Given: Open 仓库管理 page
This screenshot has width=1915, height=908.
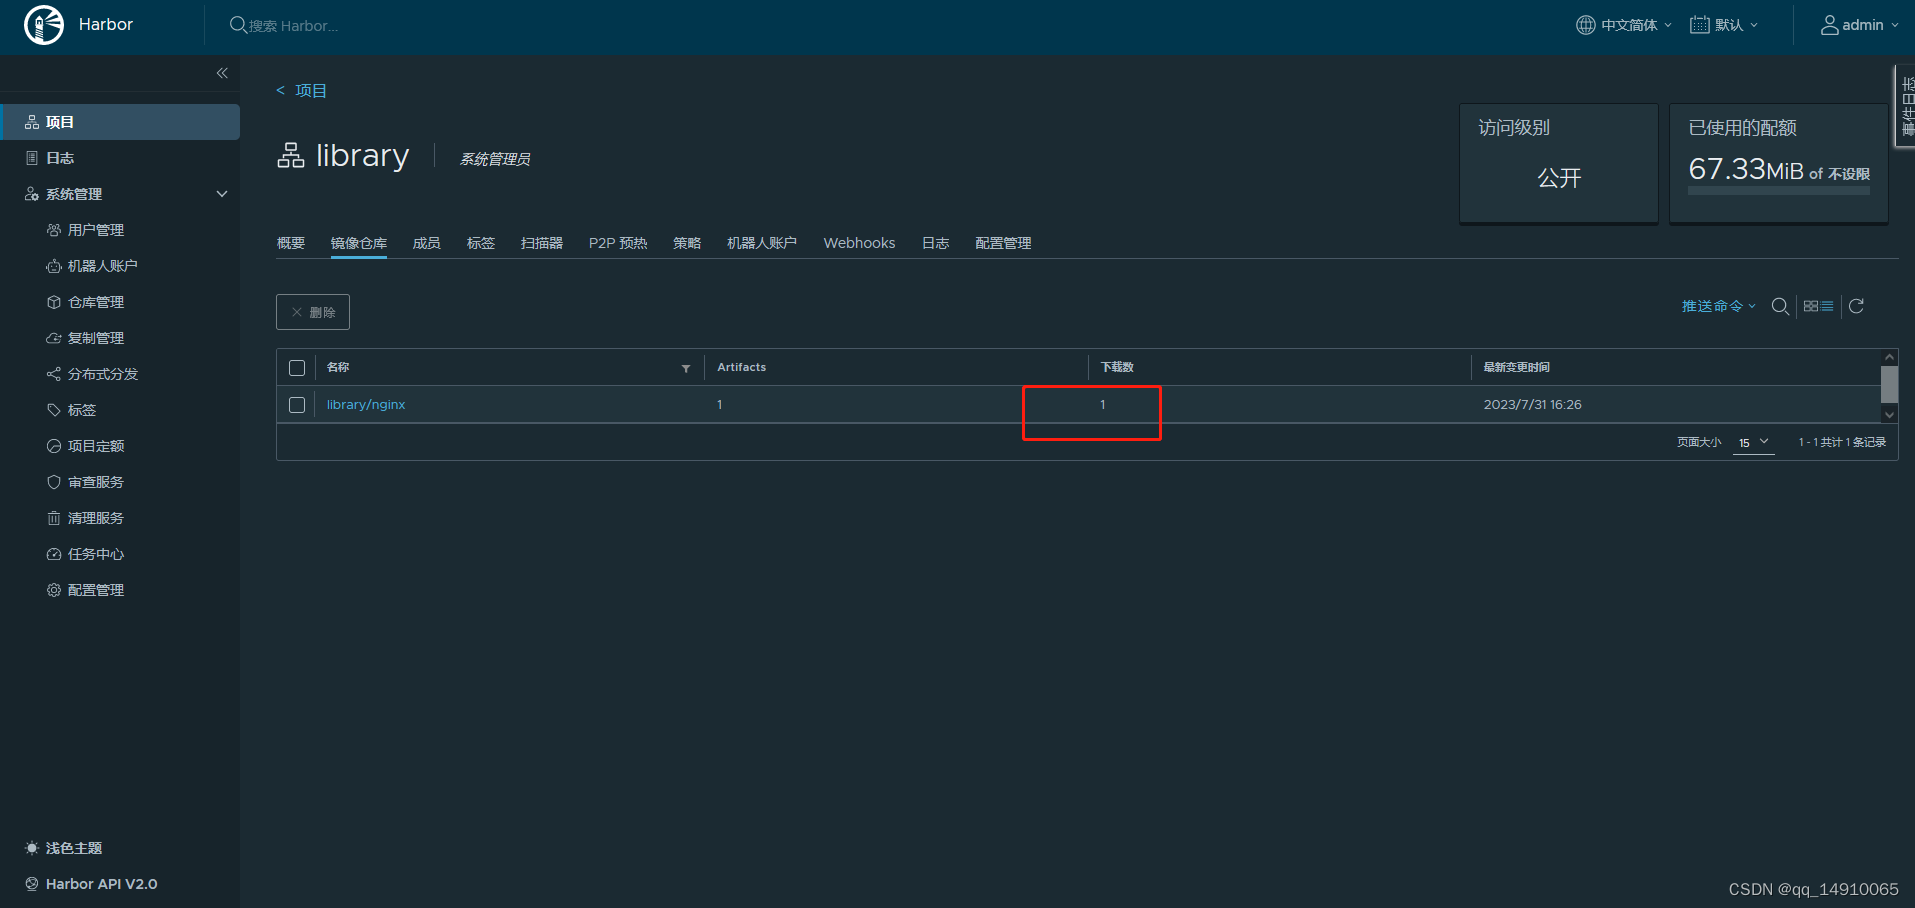Looking at the screenshot, I should [96, 302].
